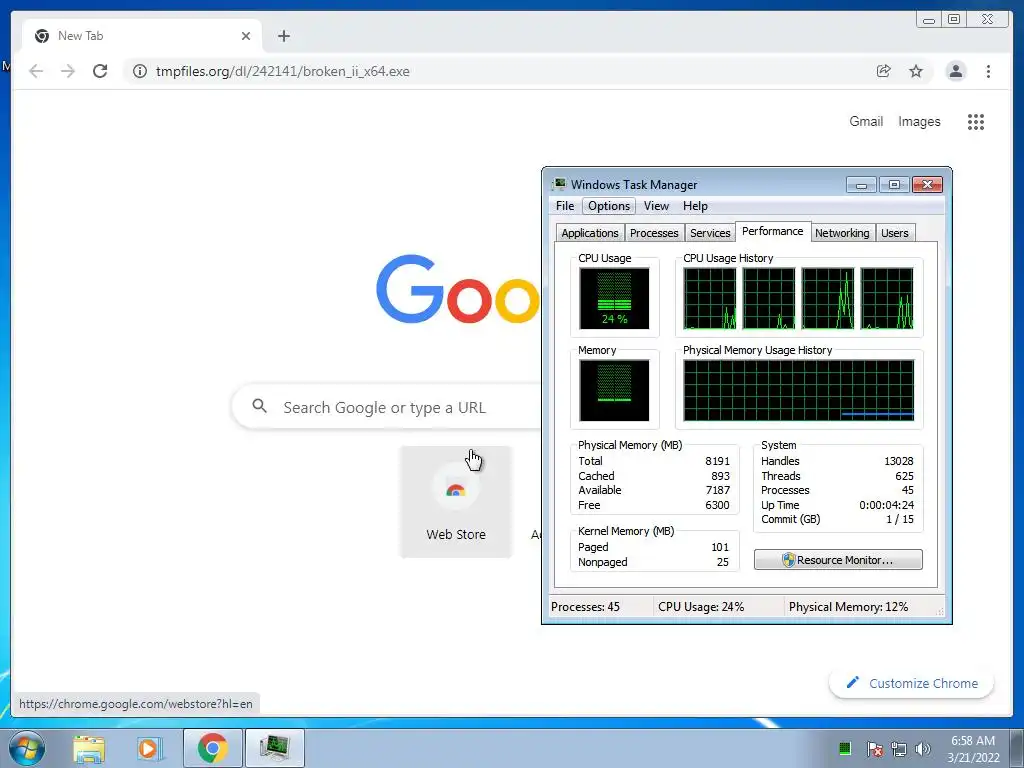Open a new Chrome tab

[283, 36]
